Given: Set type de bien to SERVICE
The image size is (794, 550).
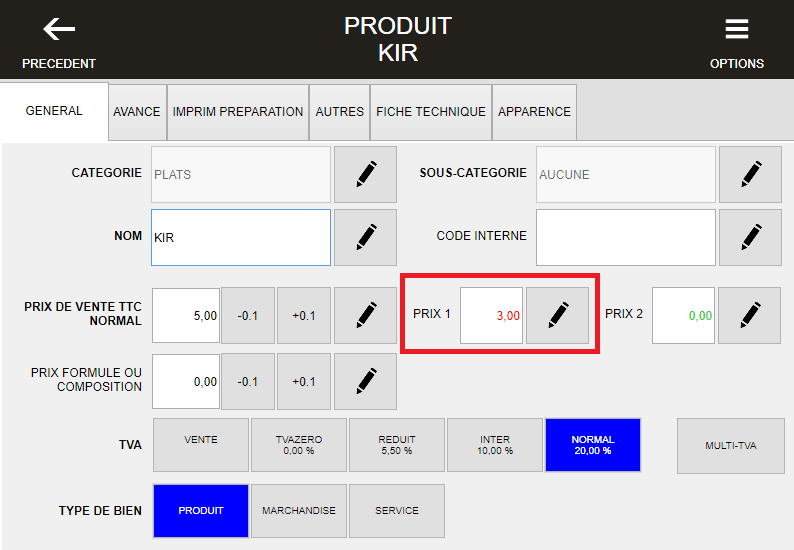Looking at the screenshot, I should [x=397, y=510].
